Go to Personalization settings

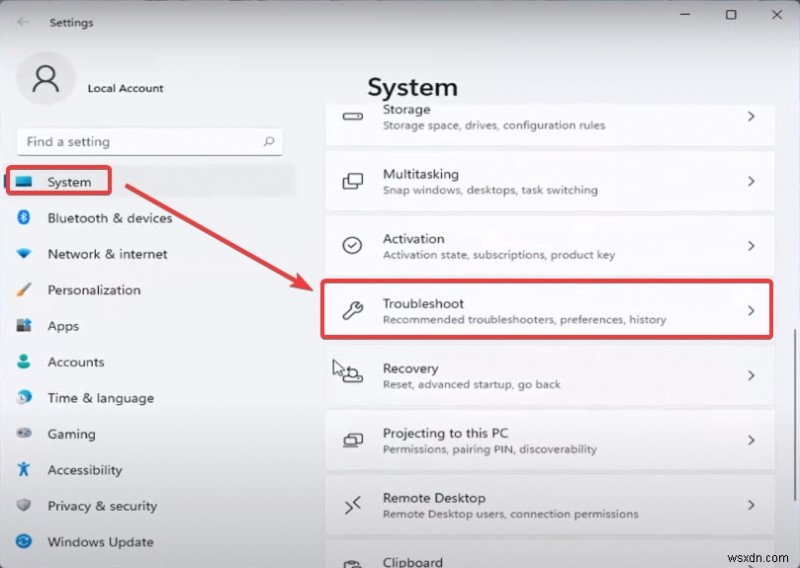94,290
